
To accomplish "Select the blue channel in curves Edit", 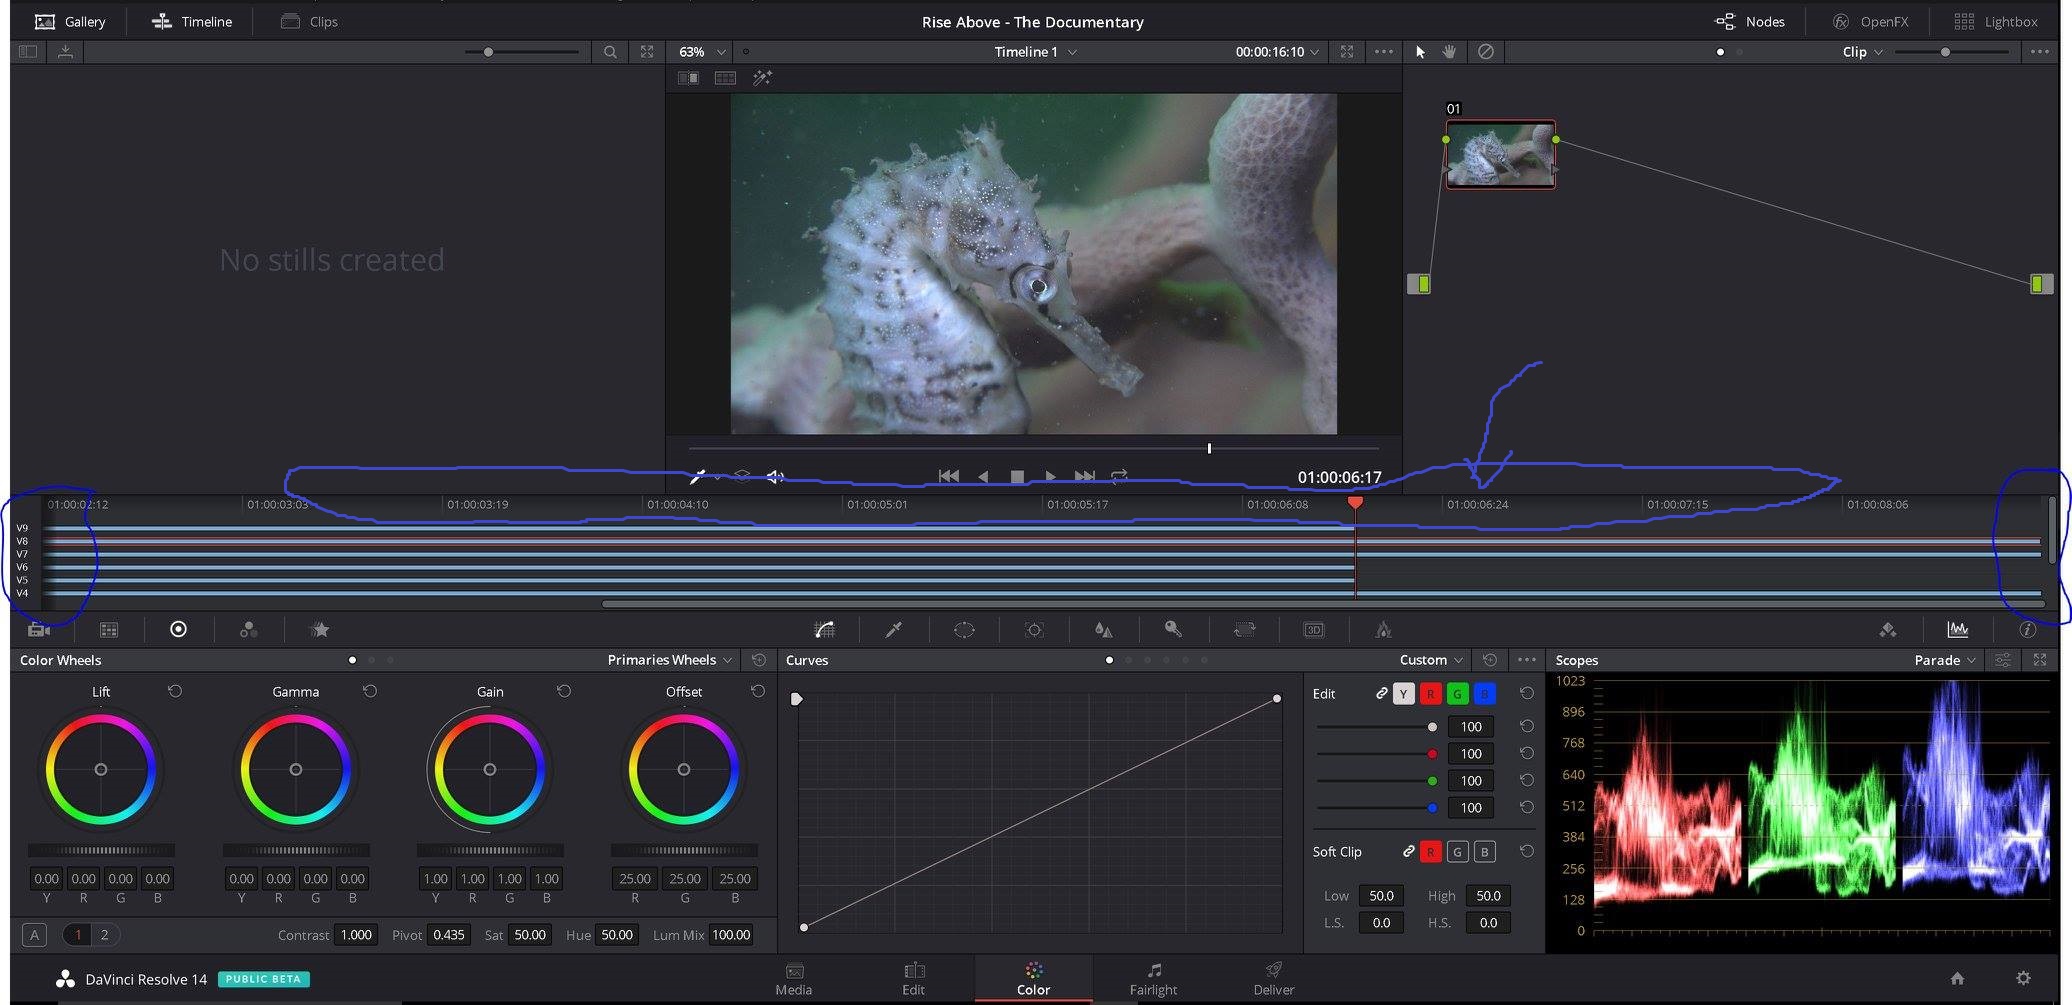I will [1485, 693].
